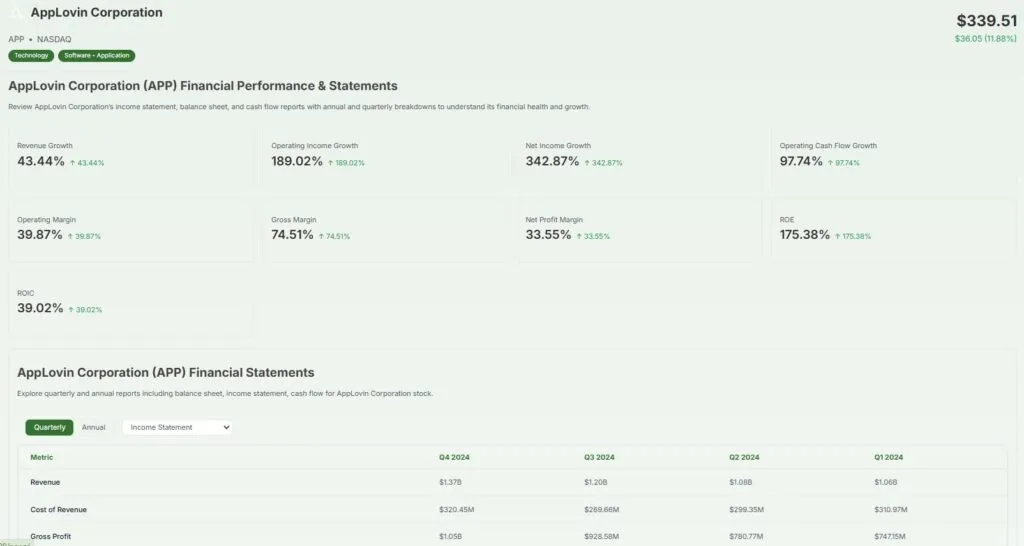Click the Software - Application tag
The width and height of the screenshot is (1024, 546).
[x=96, y=56]
